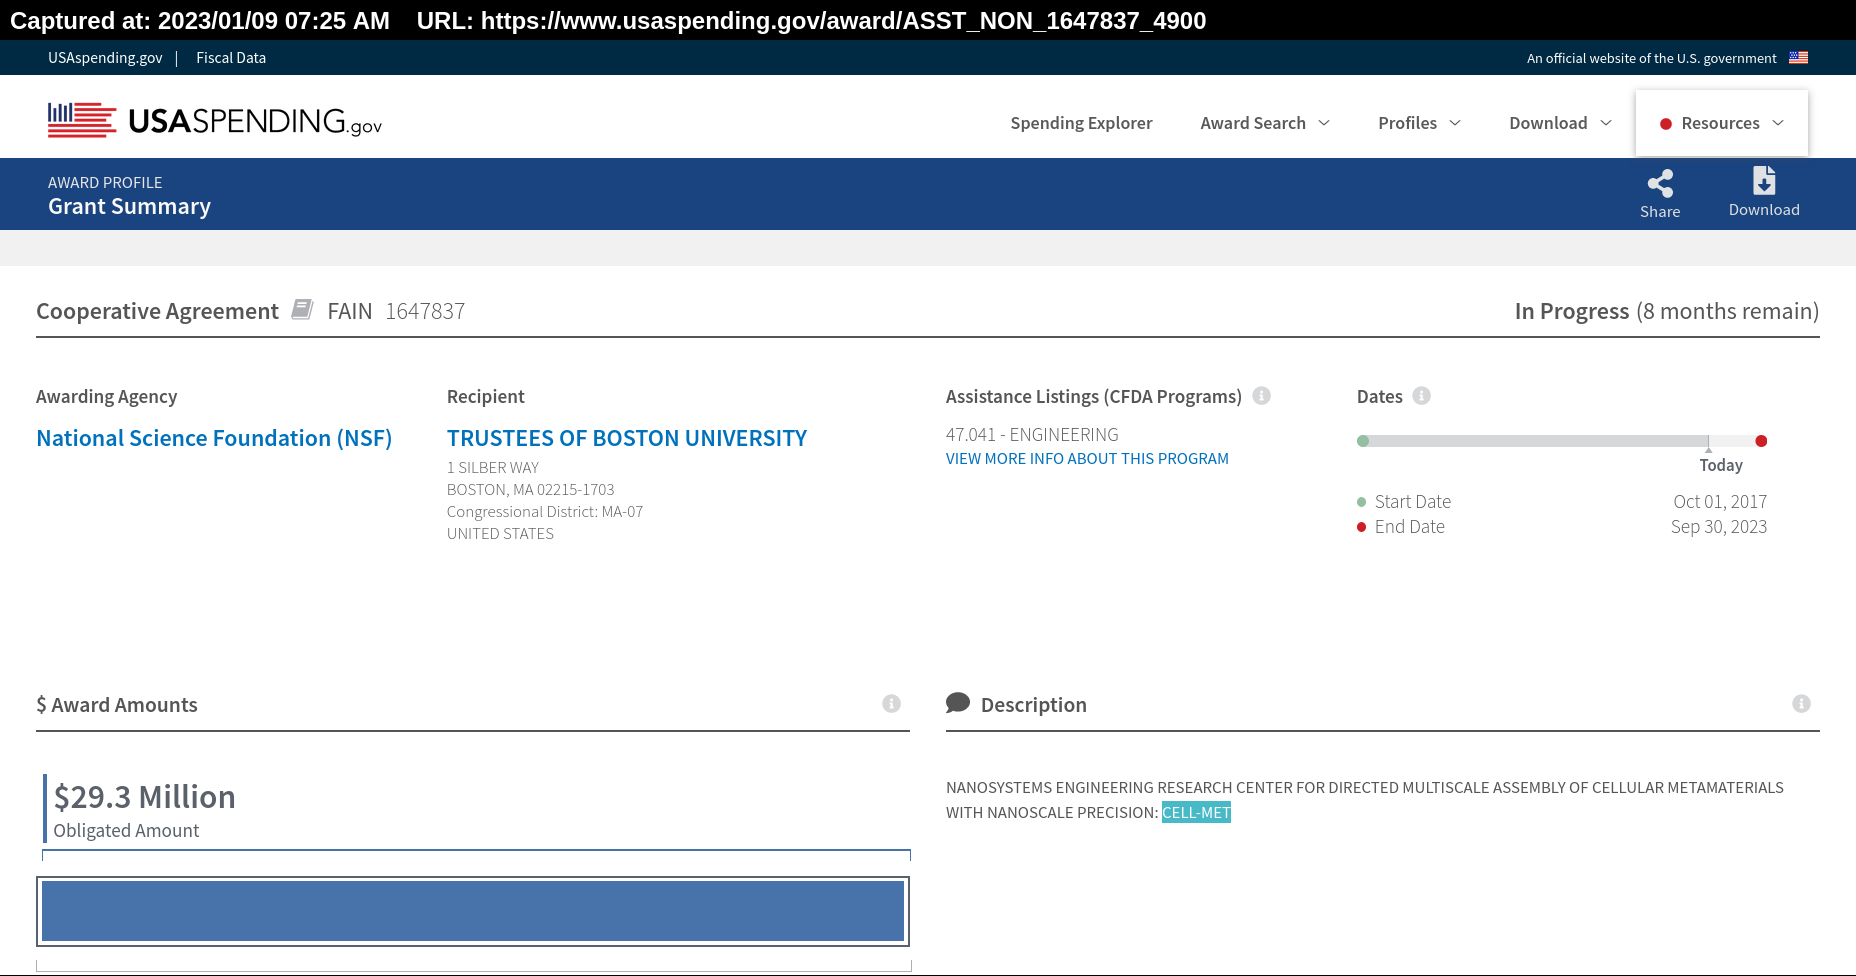This screenshot has height=976, width=1856.
Task: Click the 47.041 - ENGINEERING listing text
Action: tap(1032, 435)
